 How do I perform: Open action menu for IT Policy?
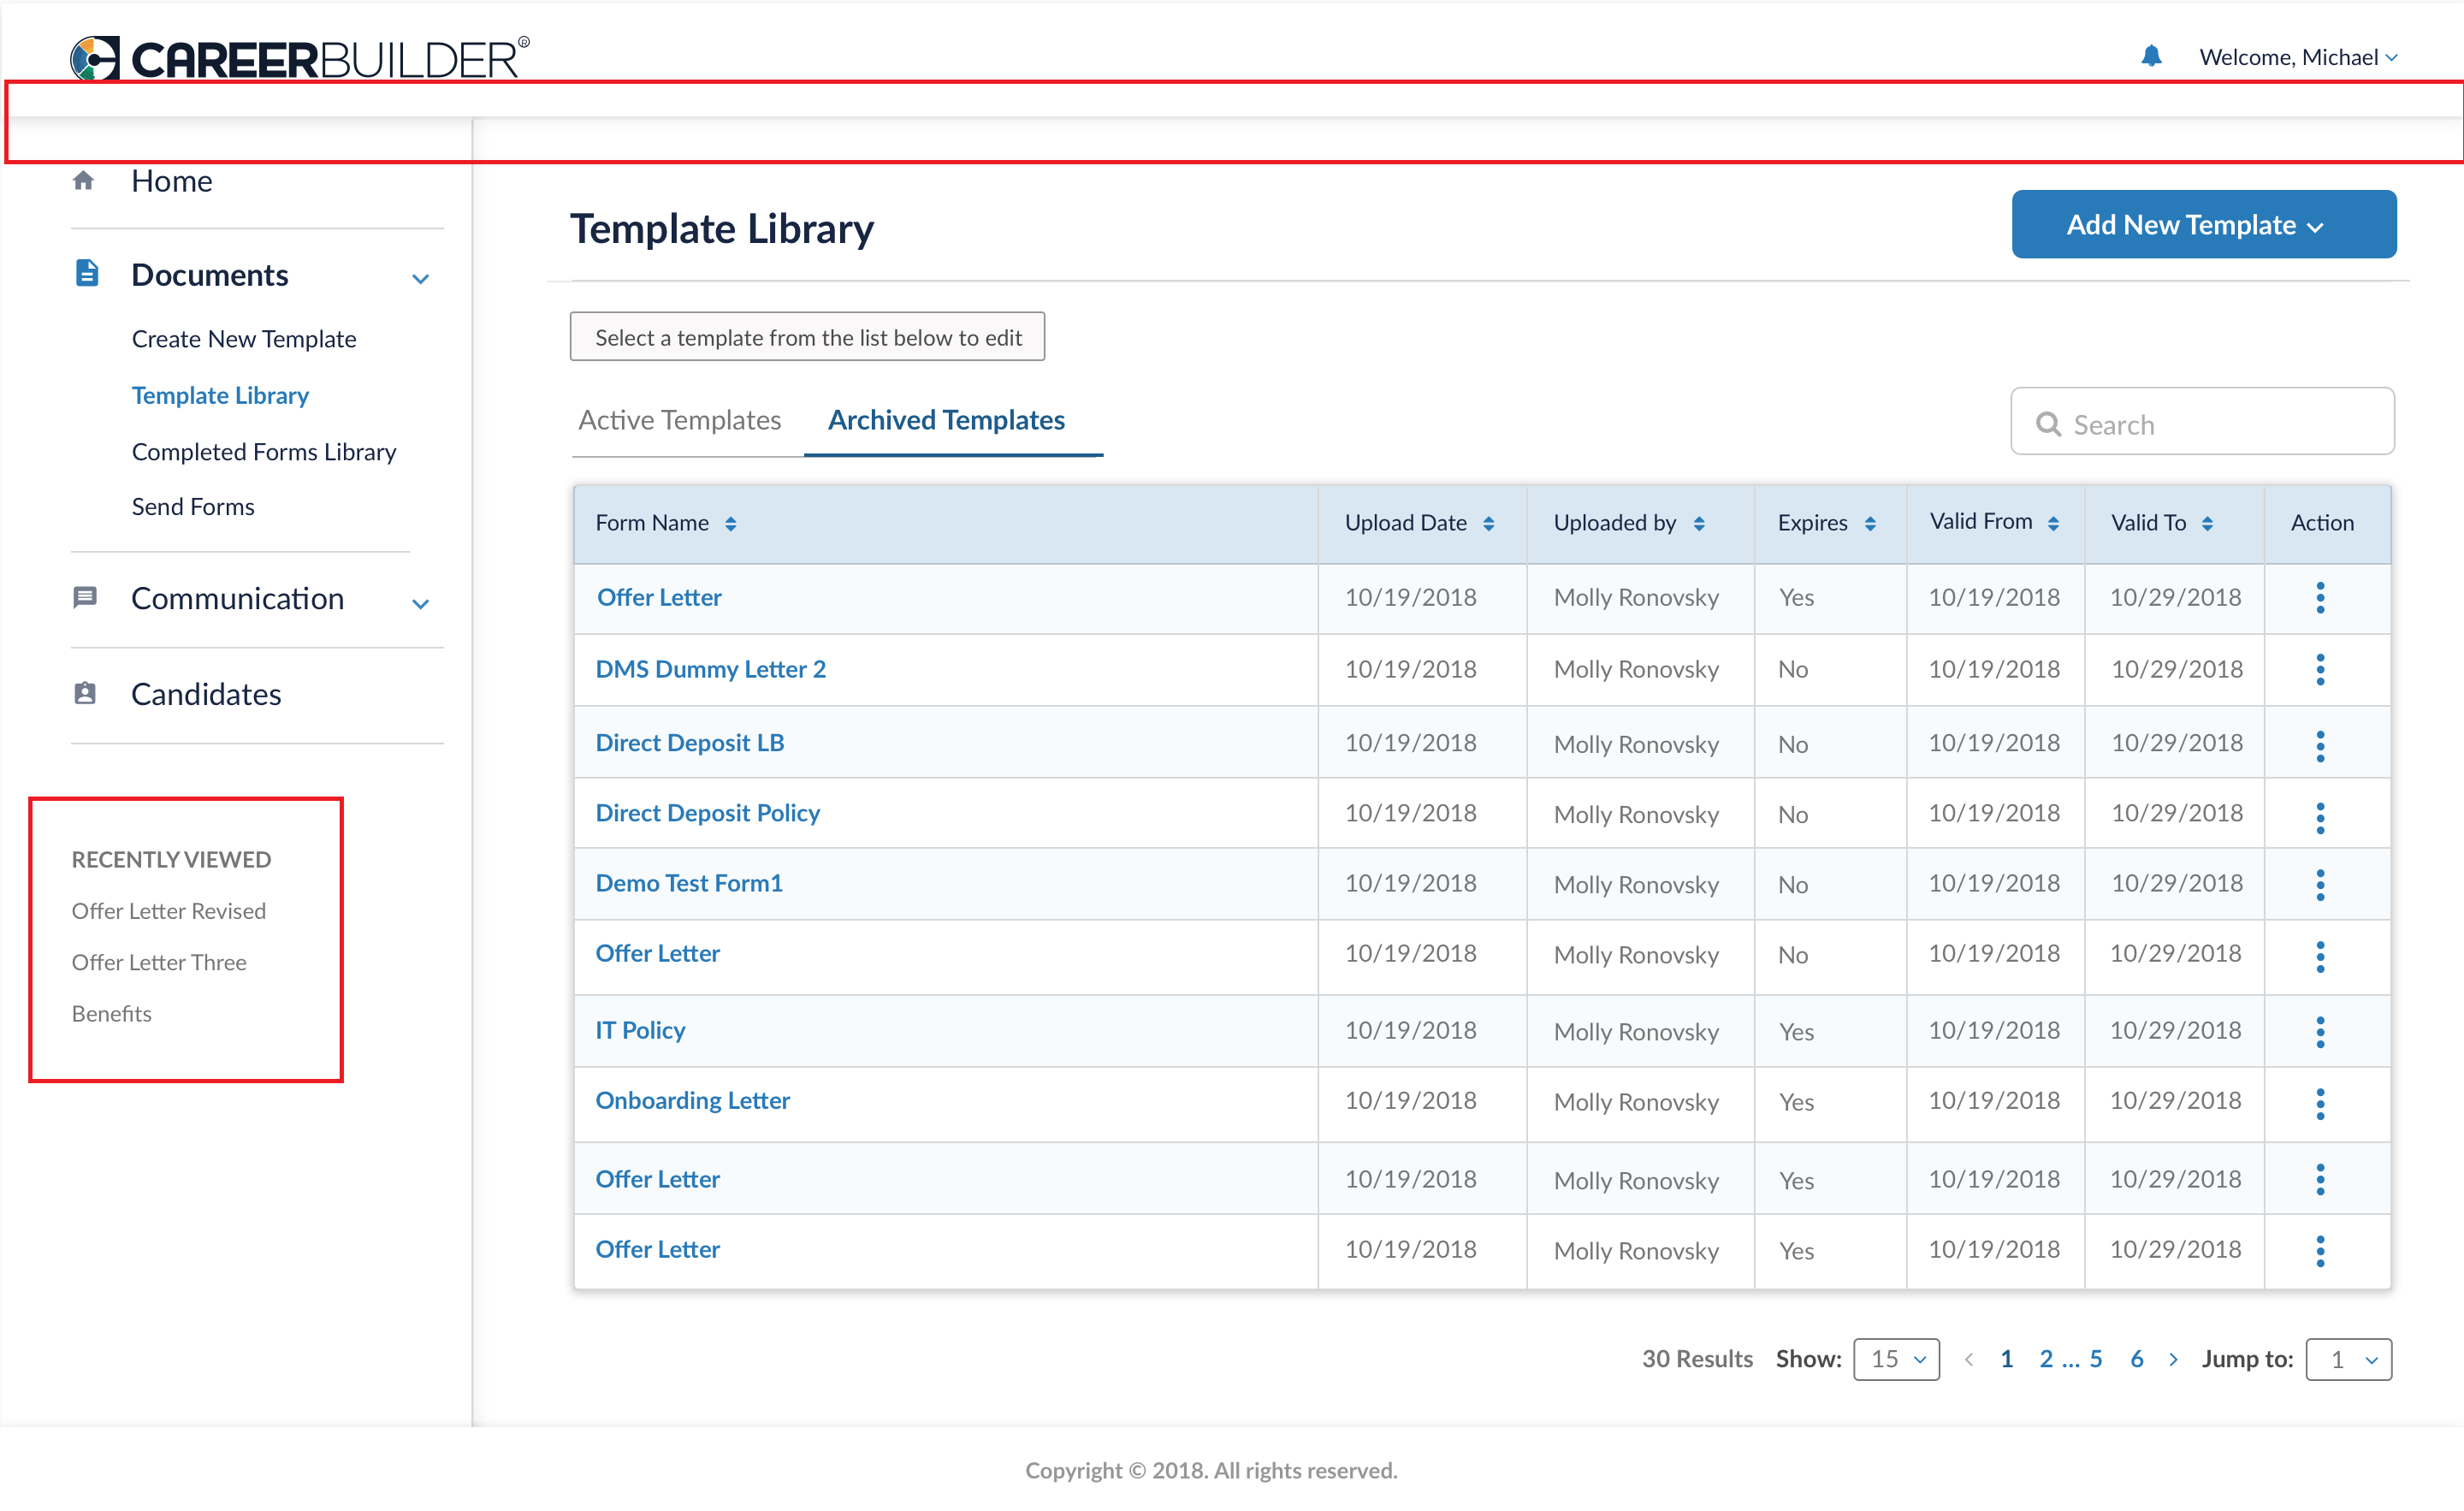tap(2320, 1031)
